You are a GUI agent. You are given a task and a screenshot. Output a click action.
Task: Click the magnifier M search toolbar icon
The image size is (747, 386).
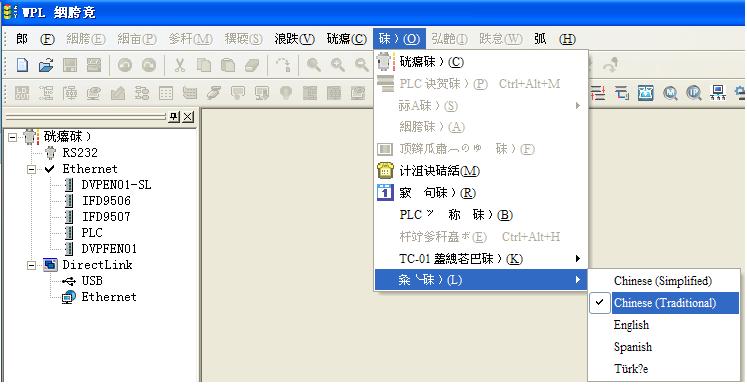[x=670, y=92]
